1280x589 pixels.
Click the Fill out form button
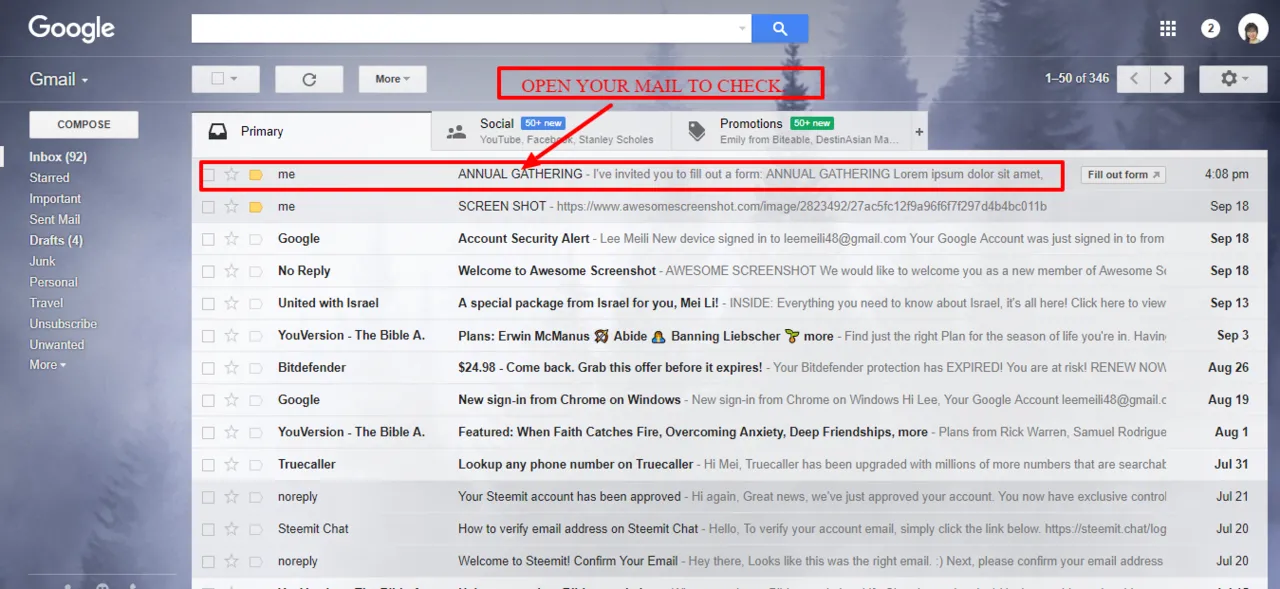(x=1125, y=174)
